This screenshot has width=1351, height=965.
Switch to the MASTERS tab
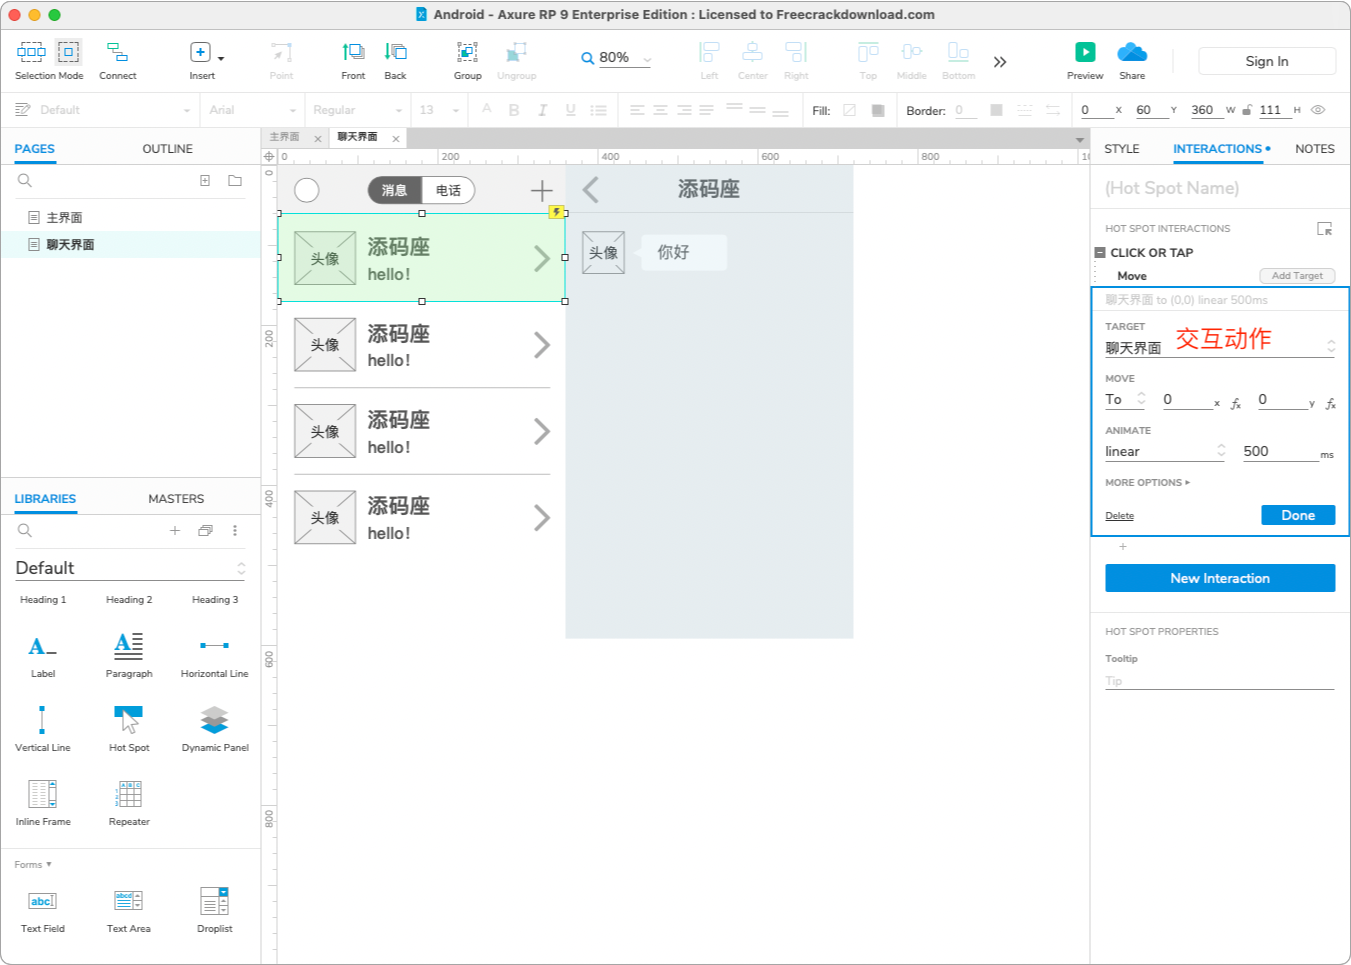[x=176, y=498]
